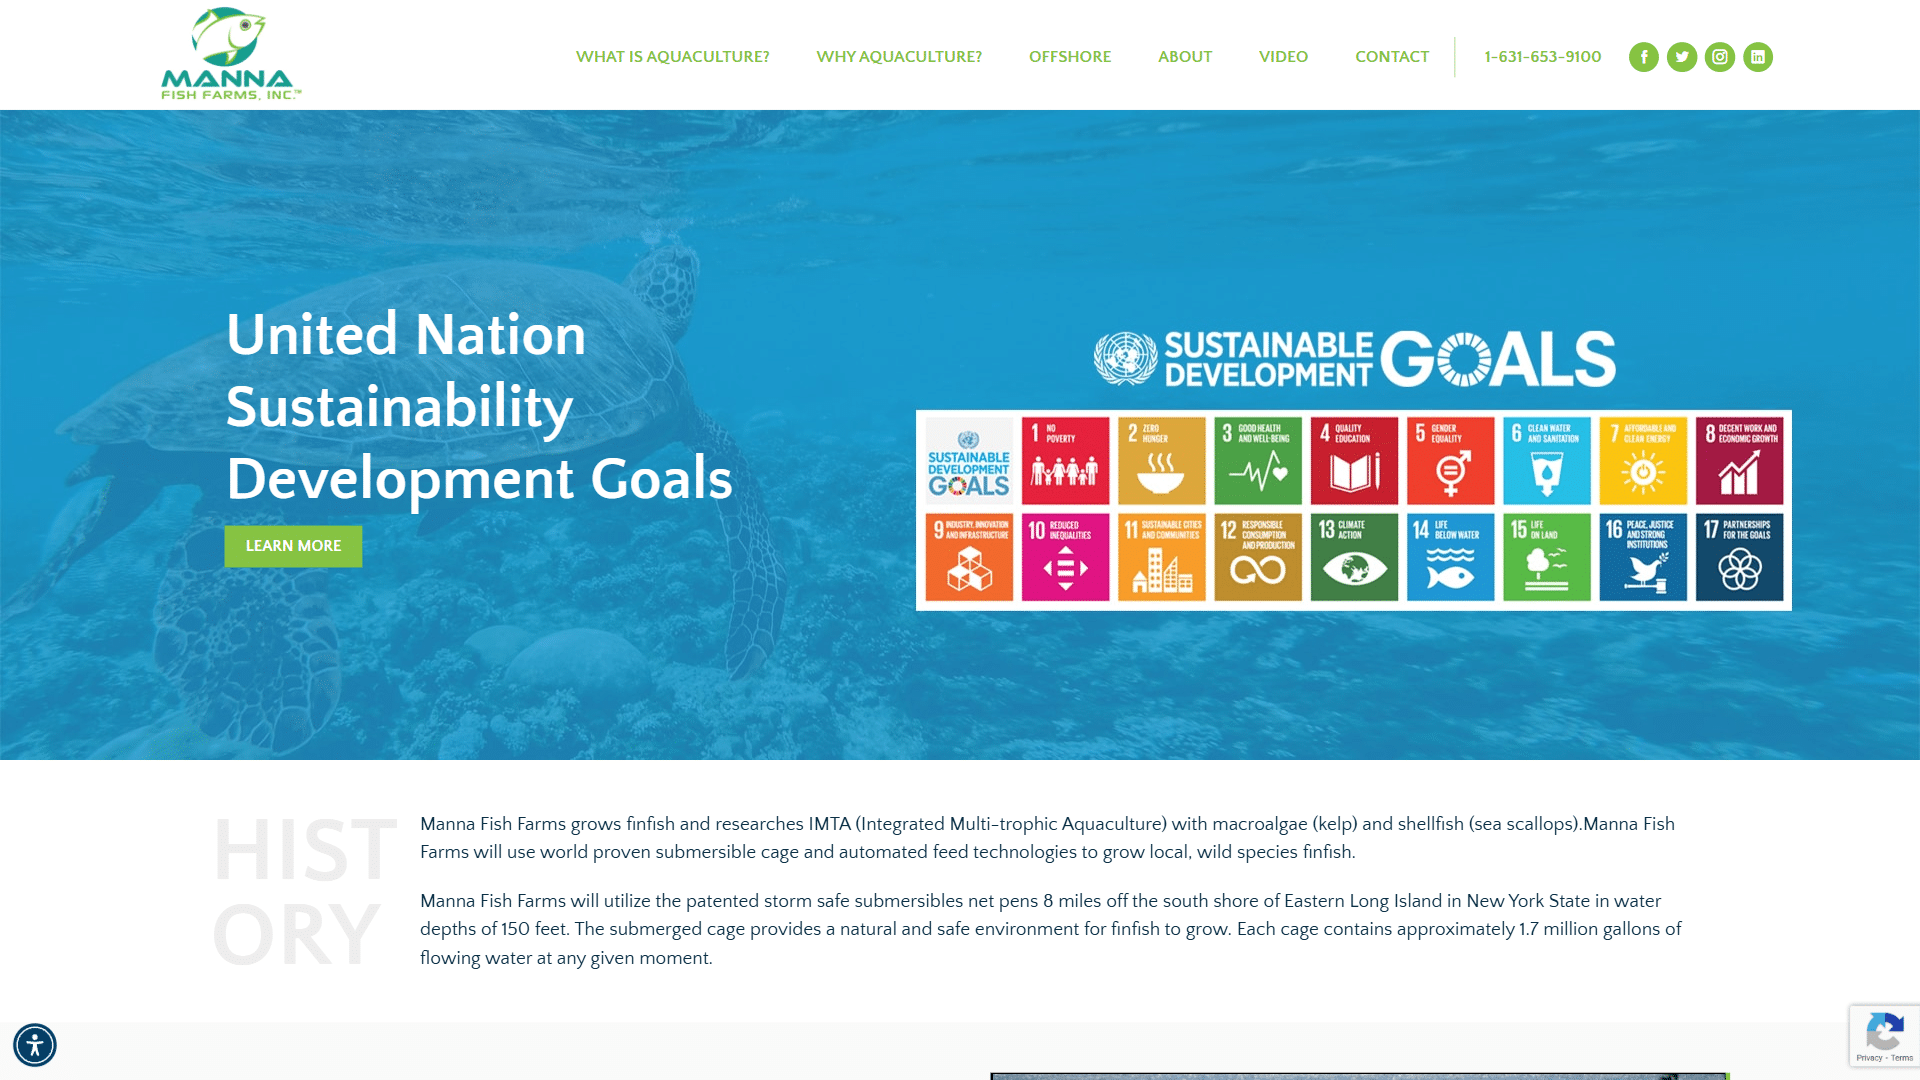
Task: Click the reCAPTCHA badge icon
Action: 1884,1030
